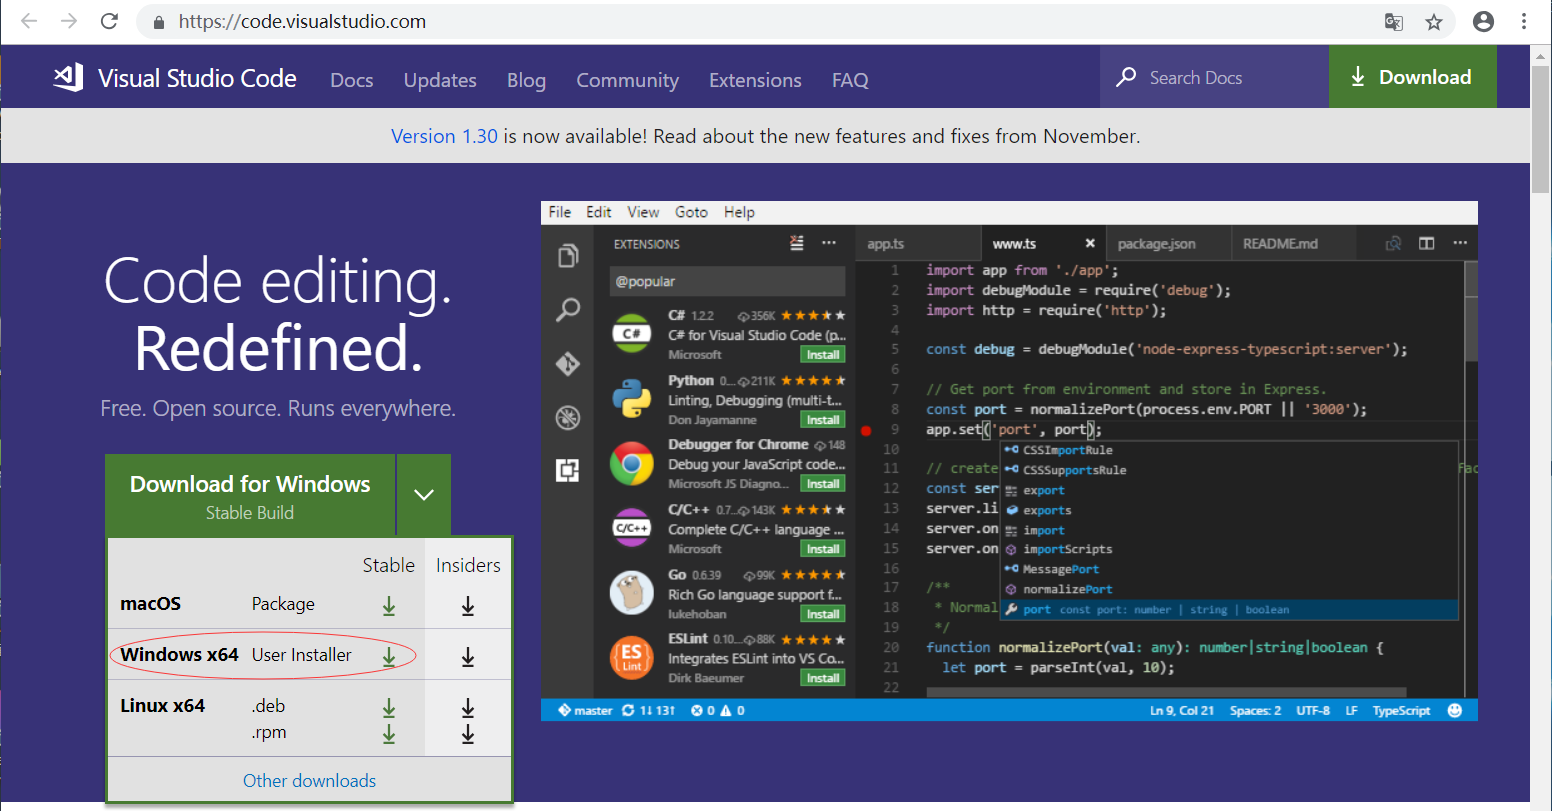Open the editor more actions ellipsis
Image resolution: width=1552 pixels, height=811 pixels.
click(1460, 243)
